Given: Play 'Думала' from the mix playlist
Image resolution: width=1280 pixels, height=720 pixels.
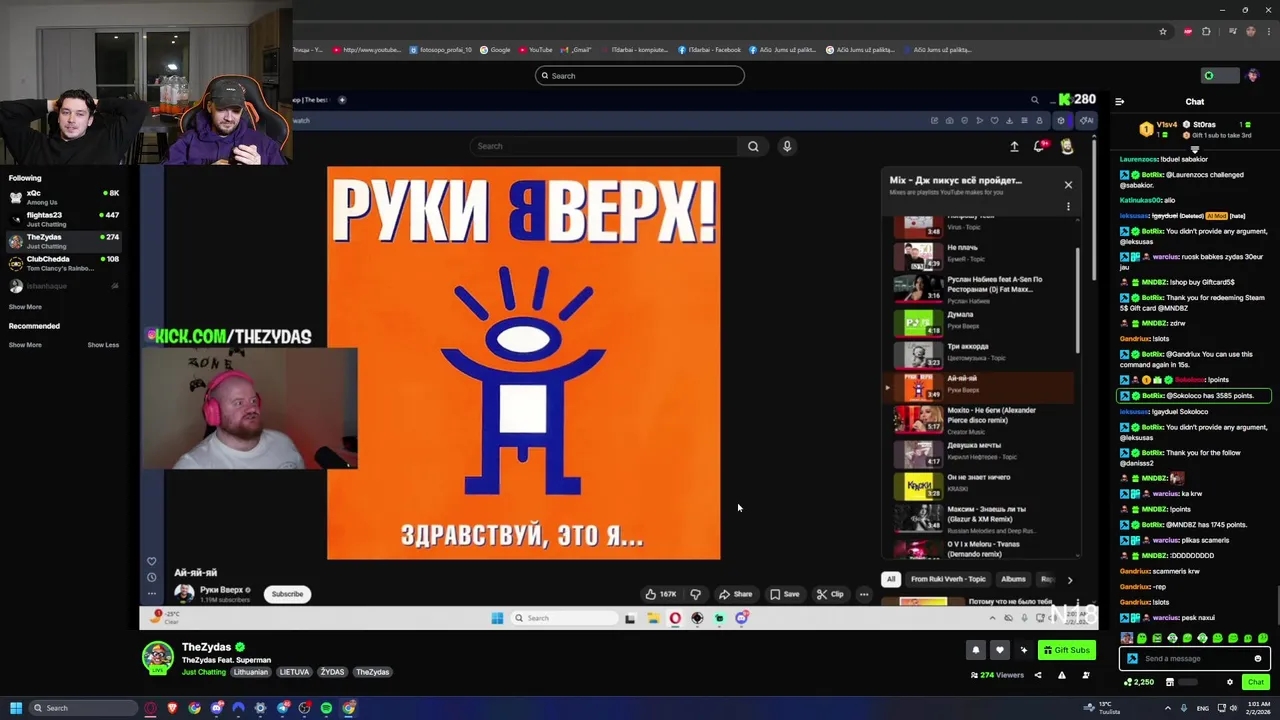Looking at the screenshot, I should 980,321.
